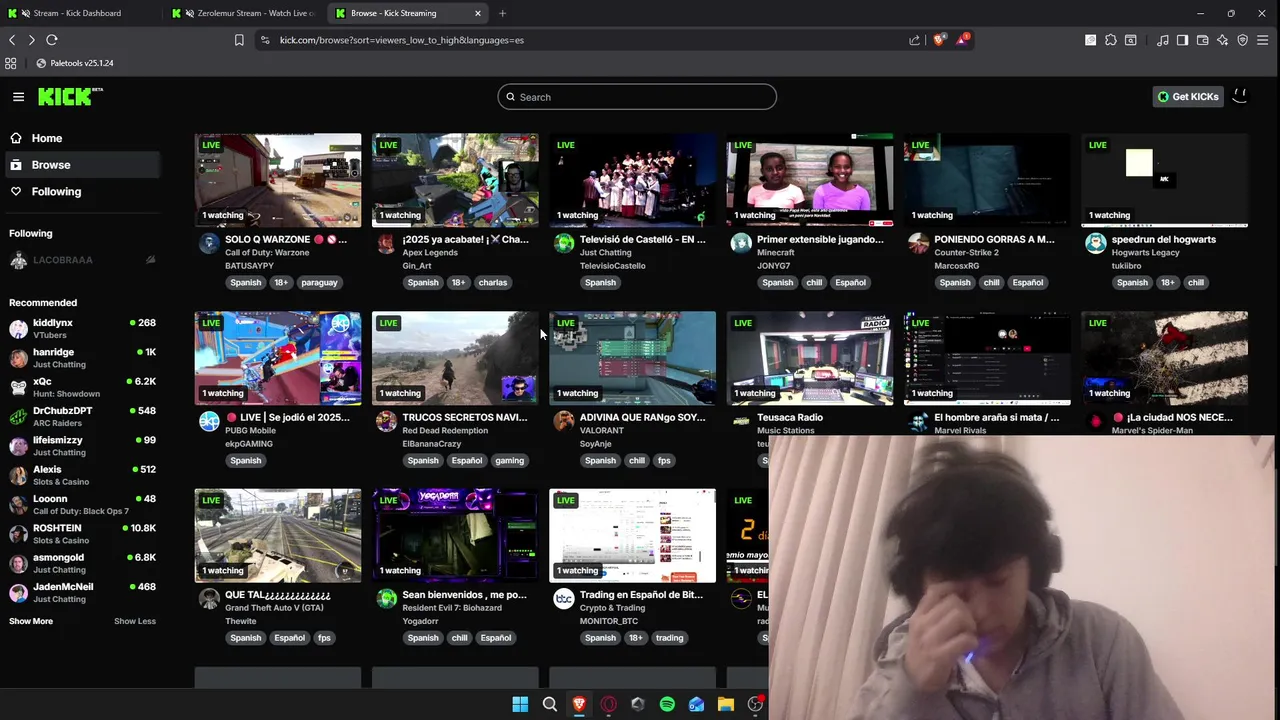Screen dimensions: 1280x720
Task: Click the Get KICKs button
Action: point(1188,97)
